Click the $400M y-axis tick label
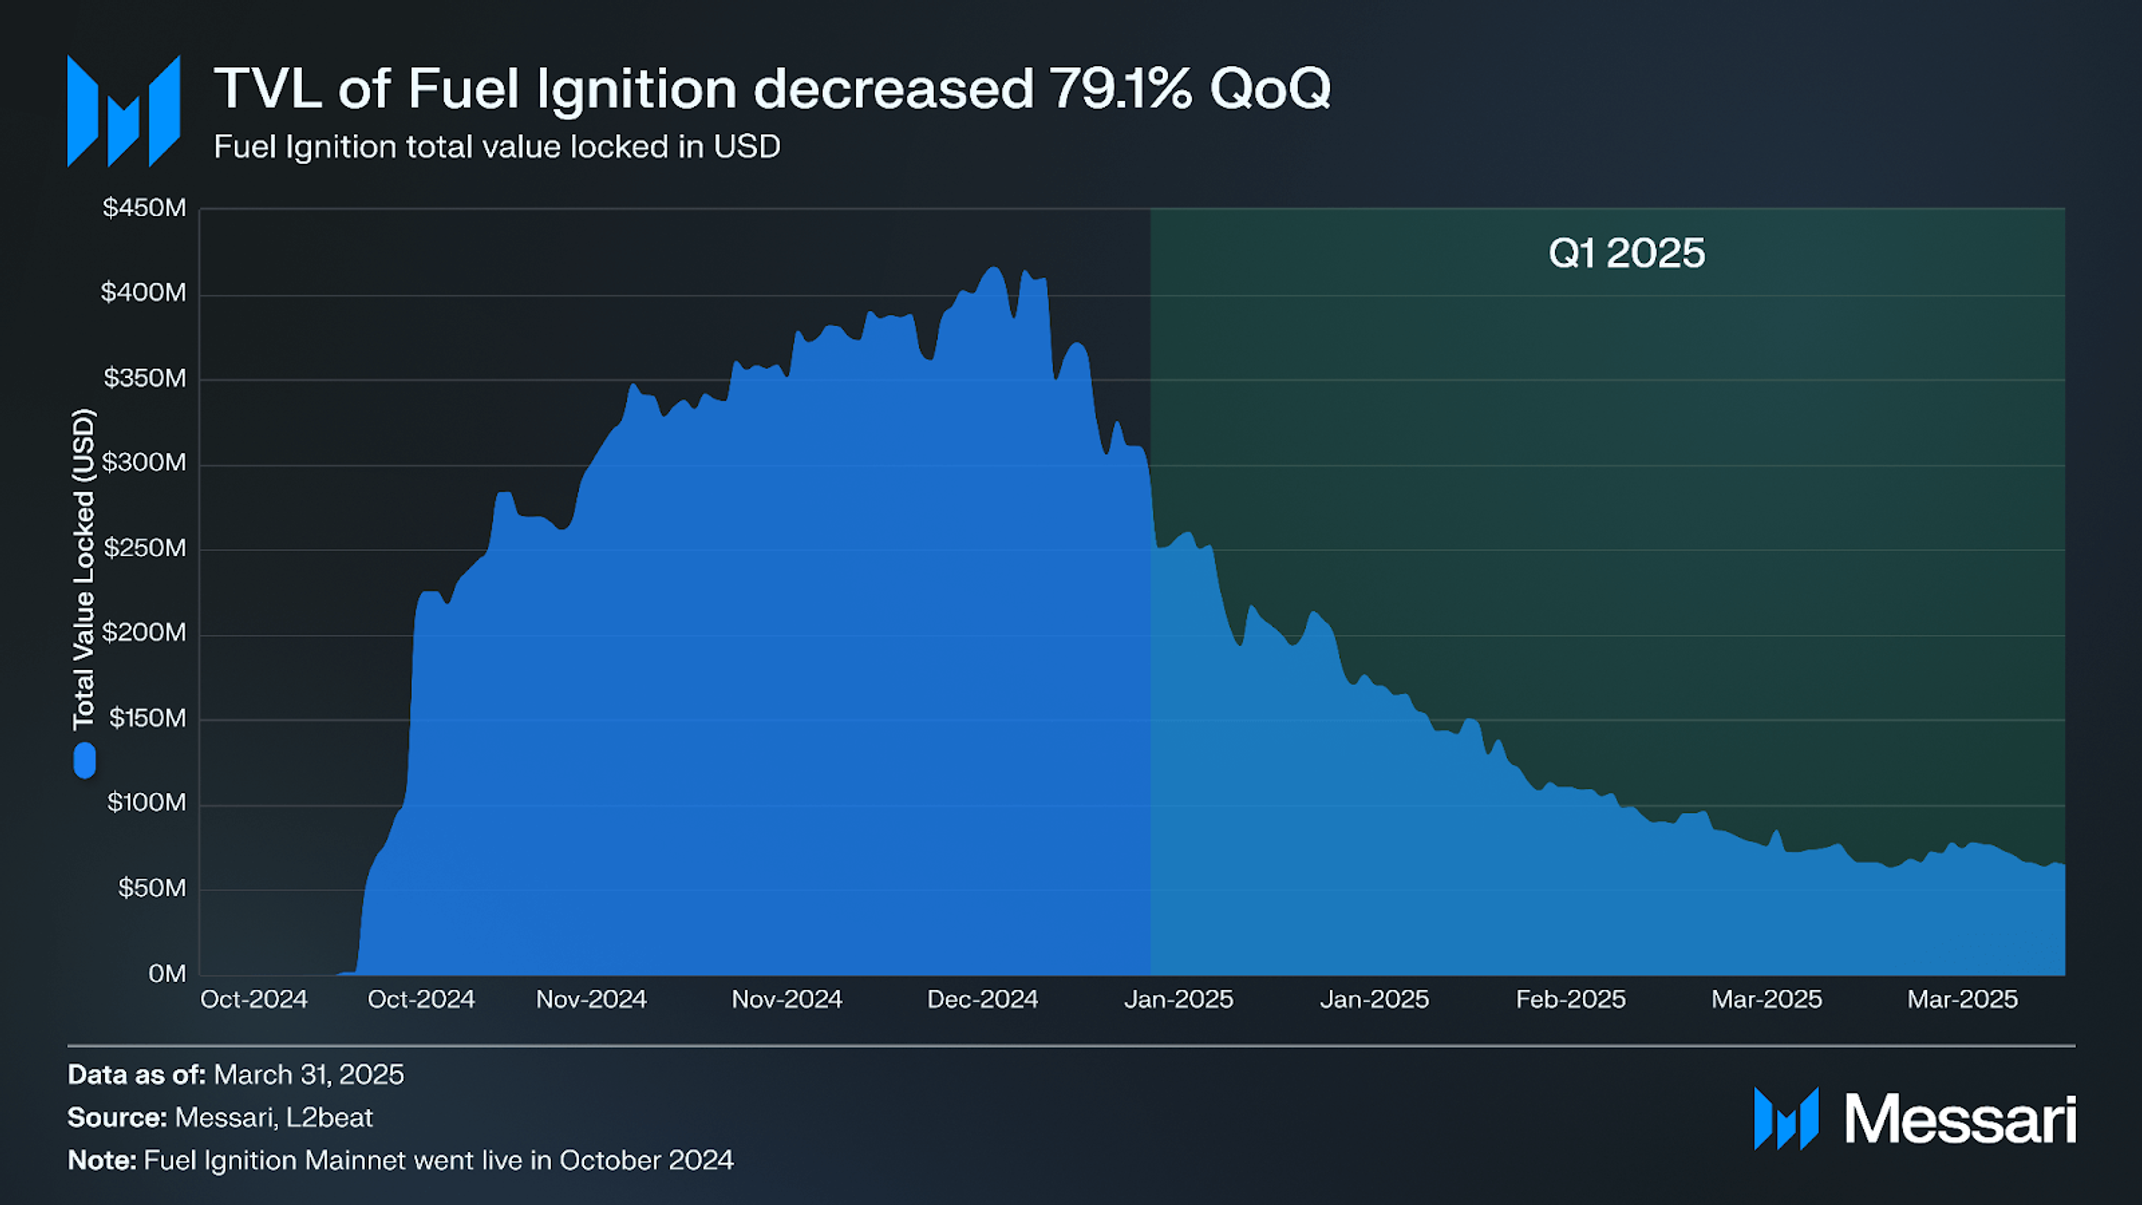 pos(144,293)
